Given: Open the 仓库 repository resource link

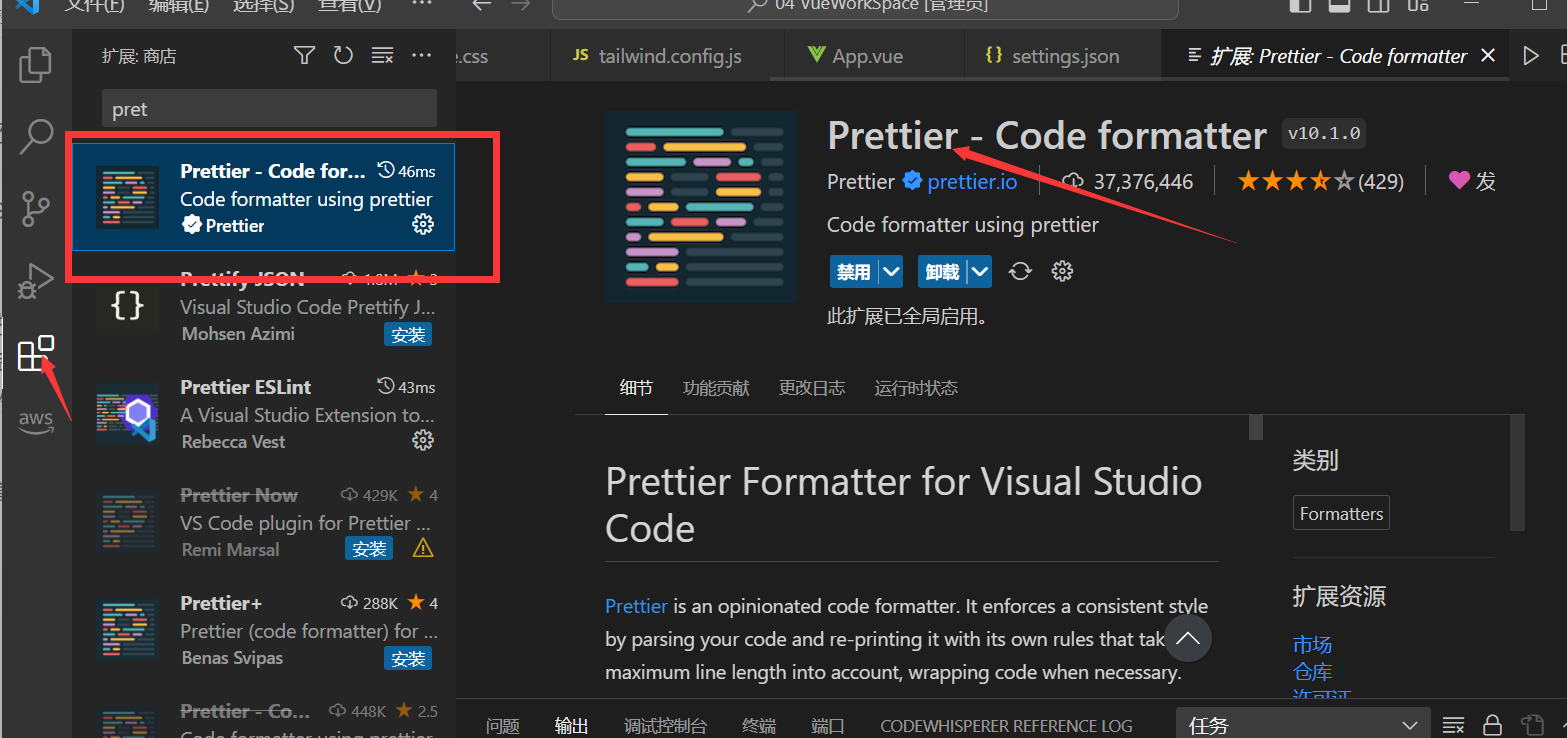Looking at the screenshot, I should coord(1312,671).
